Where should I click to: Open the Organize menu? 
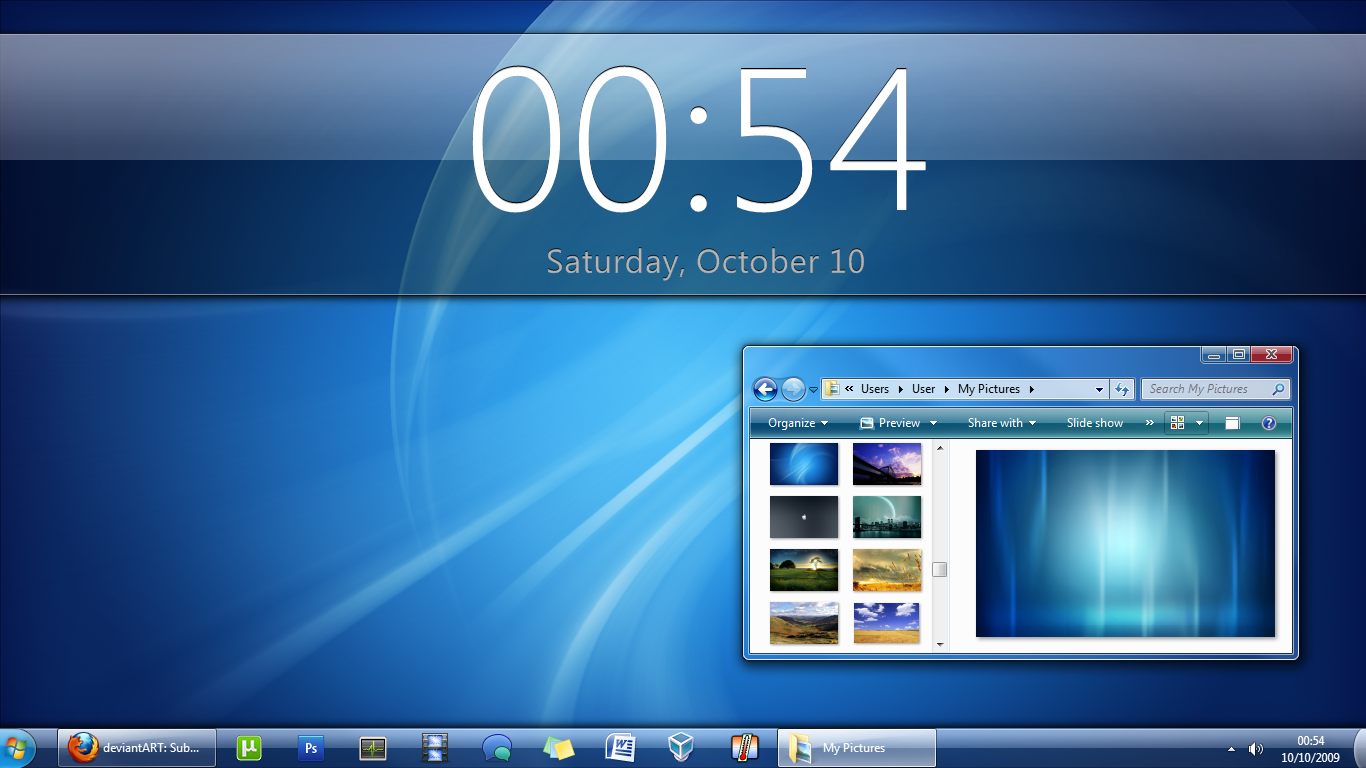(798, 423)
